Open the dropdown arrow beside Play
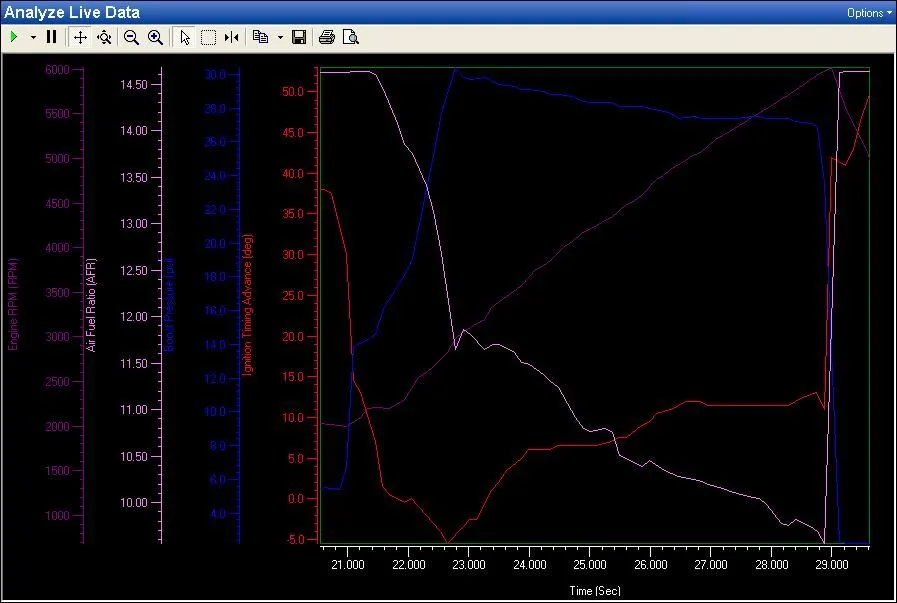 coord(33,37)
